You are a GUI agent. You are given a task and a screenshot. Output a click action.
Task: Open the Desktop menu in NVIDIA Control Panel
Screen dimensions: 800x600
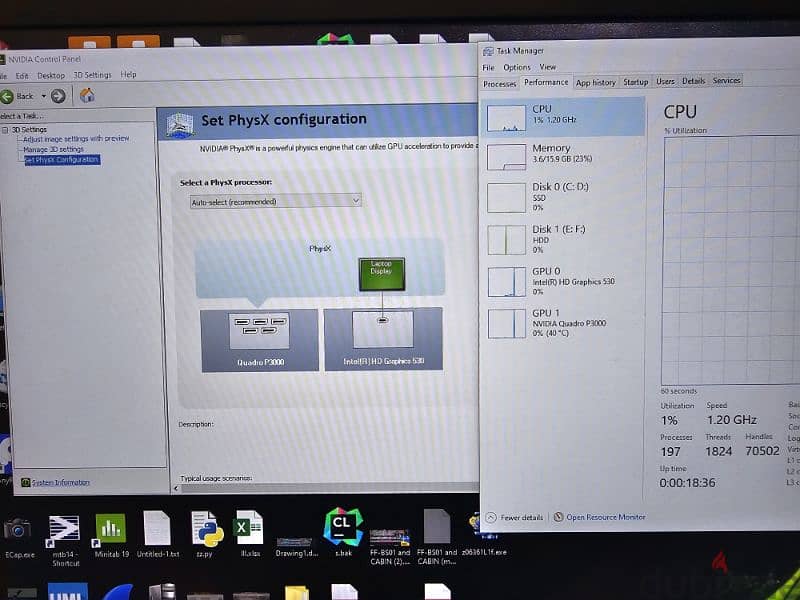[51, 75]
